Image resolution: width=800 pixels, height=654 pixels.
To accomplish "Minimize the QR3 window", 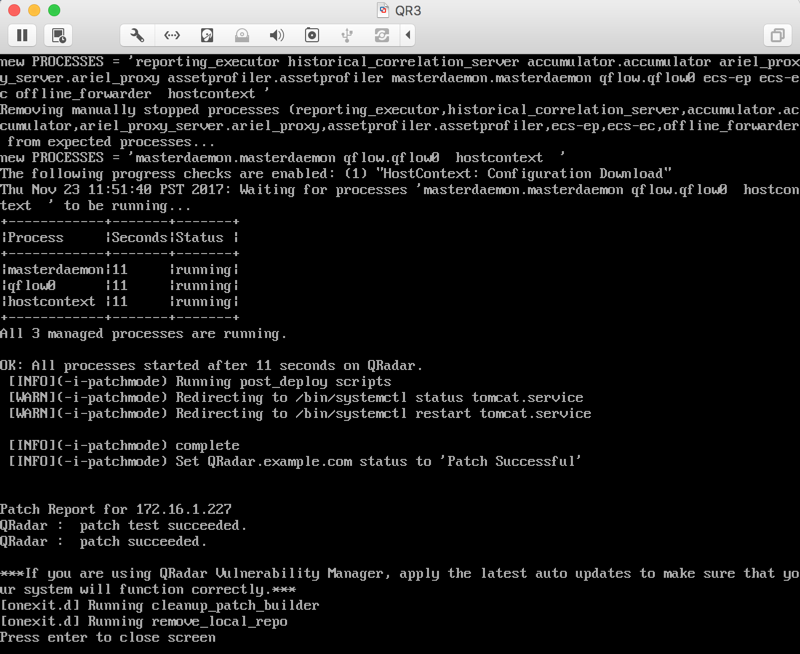I will coord(34,10).
